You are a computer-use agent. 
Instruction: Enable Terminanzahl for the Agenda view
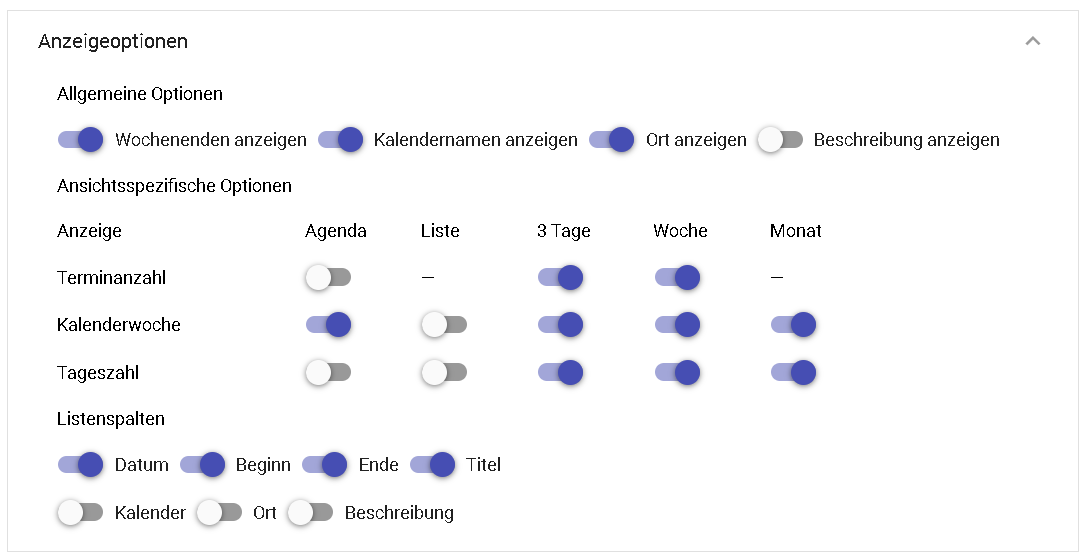328,278
